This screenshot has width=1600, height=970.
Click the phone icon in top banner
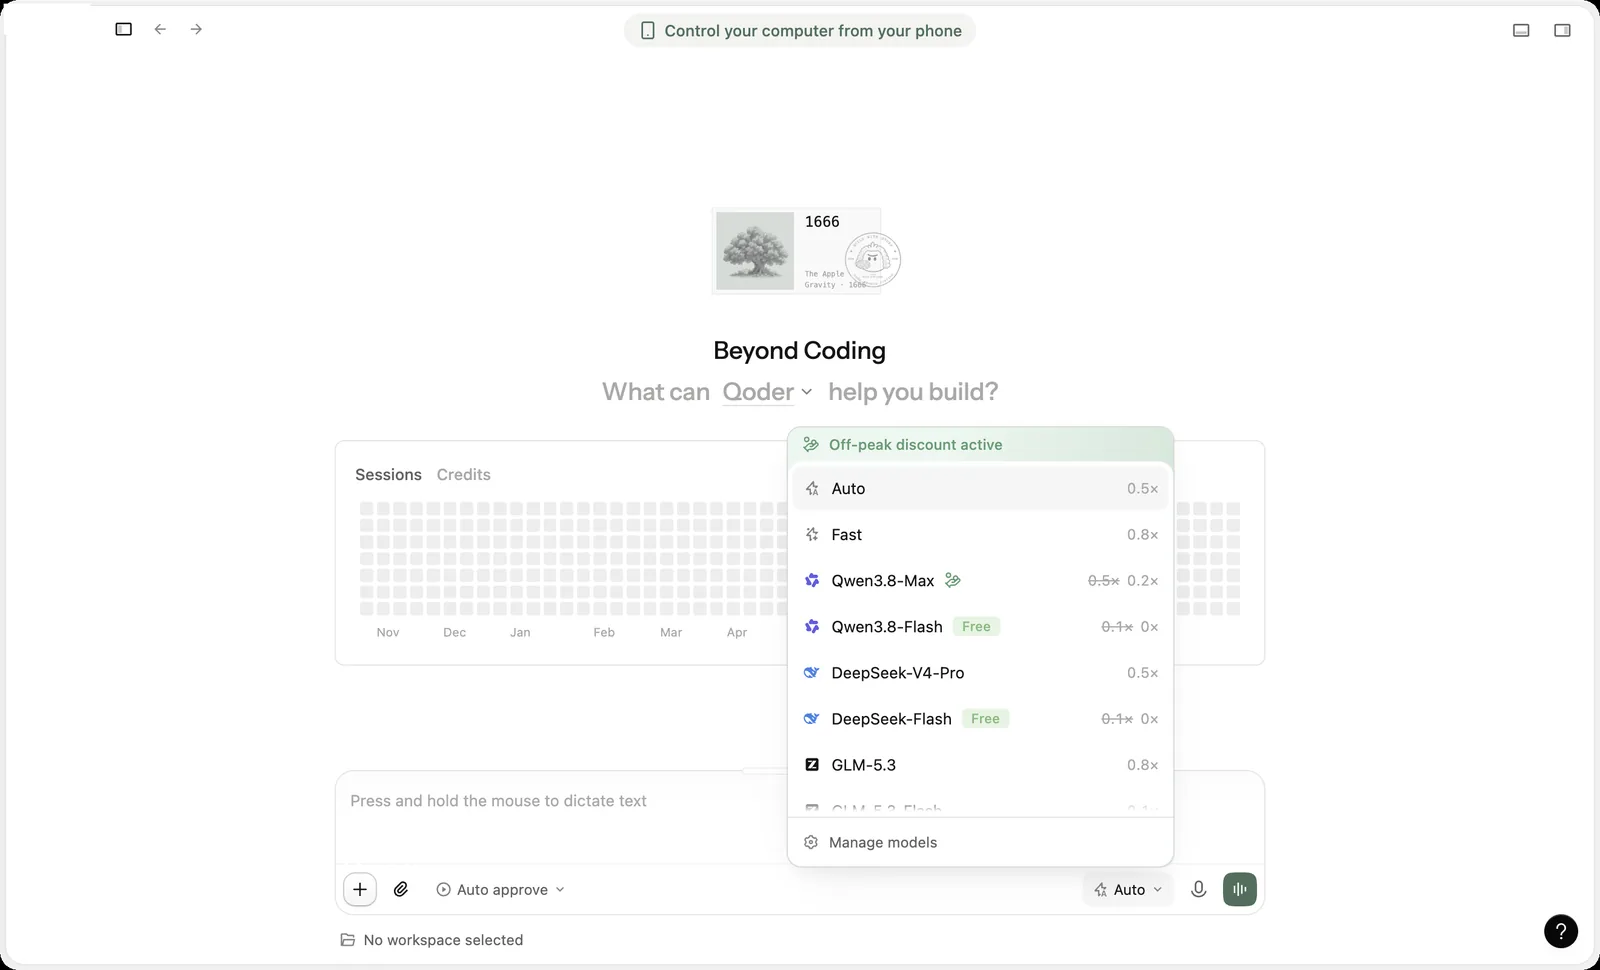[647, 31]
